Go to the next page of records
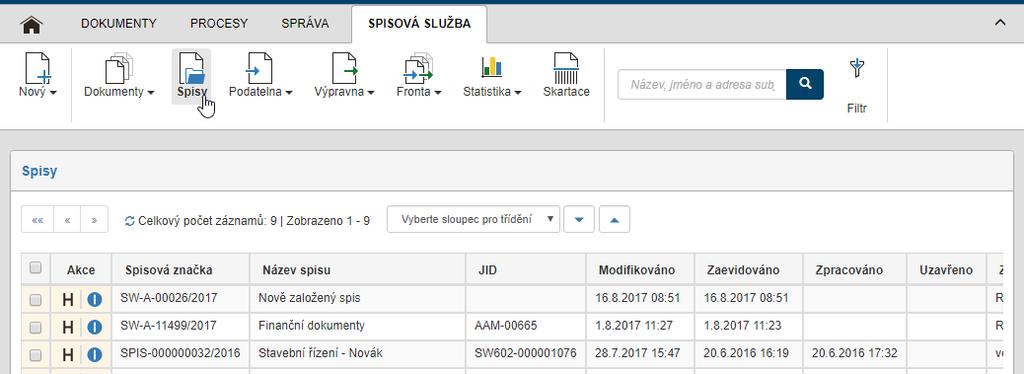1024x374 pixels. coord(94,220)
